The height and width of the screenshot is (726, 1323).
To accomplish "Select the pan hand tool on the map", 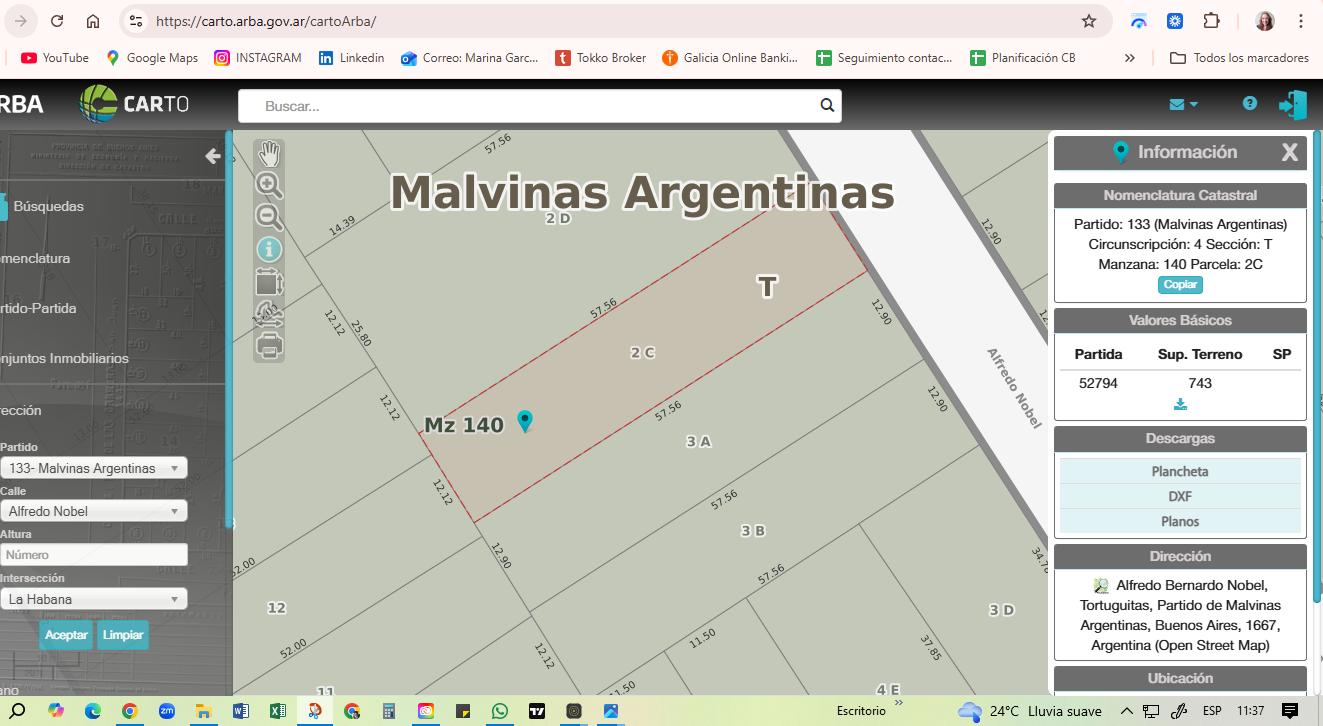I will coord(269,154).
